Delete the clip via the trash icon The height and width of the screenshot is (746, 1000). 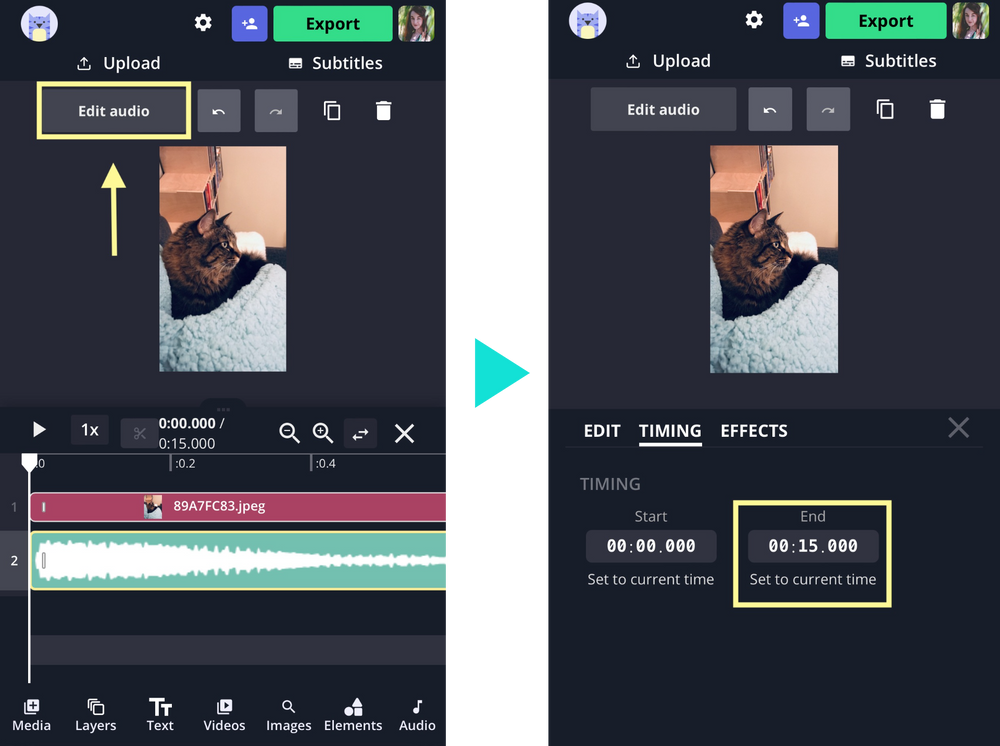coord(384,110)
